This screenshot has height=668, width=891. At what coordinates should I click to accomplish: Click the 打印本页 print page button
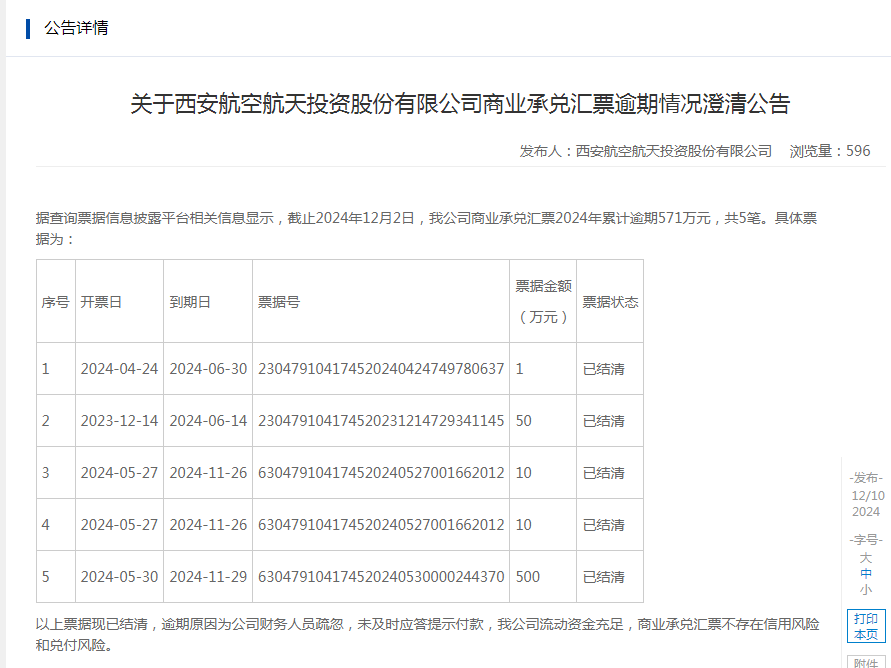coord(866,626)
